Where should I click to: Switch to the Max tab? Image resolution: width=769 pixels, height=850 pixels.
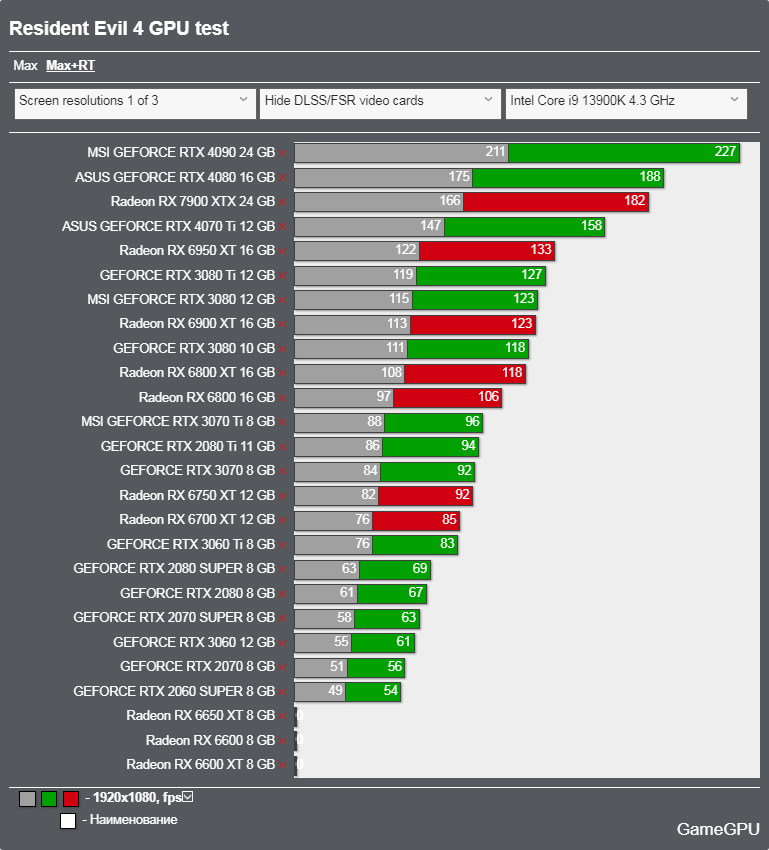click(x=25, y=66)
